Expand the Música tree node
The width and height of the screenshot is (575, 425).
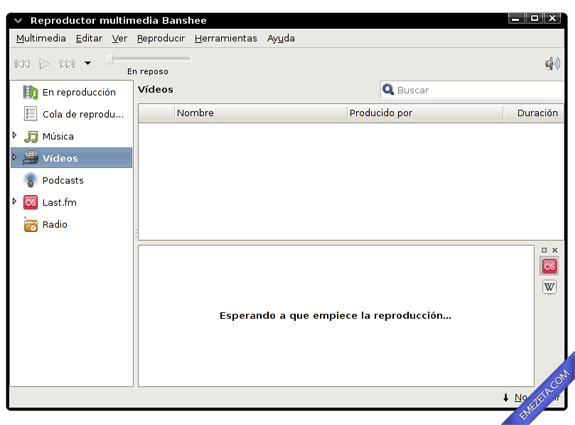tap(15, 135)
